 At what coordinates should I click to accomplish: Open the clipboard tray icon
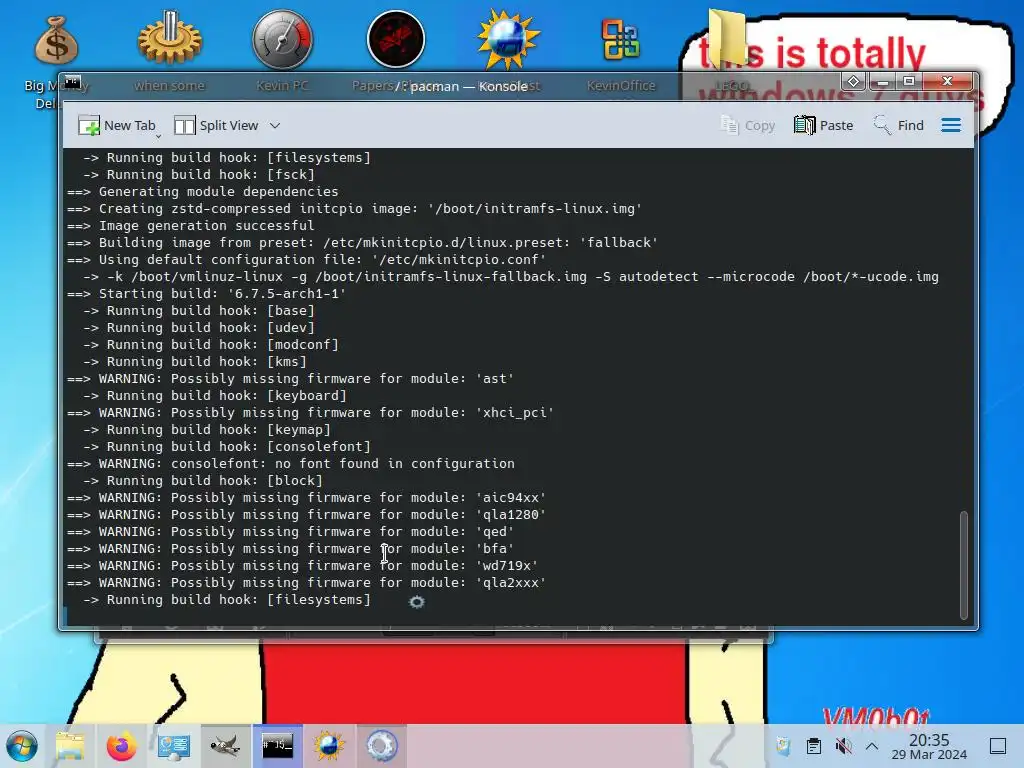814,746
